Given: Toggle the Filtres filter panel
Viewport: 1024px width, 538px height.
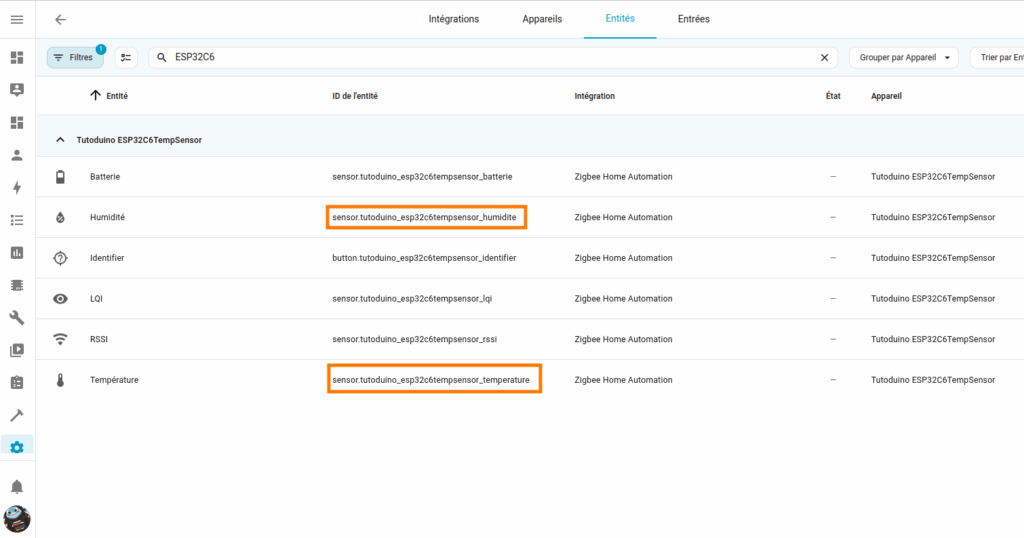Looking at the screenshot, I should (x=75, y=57).
